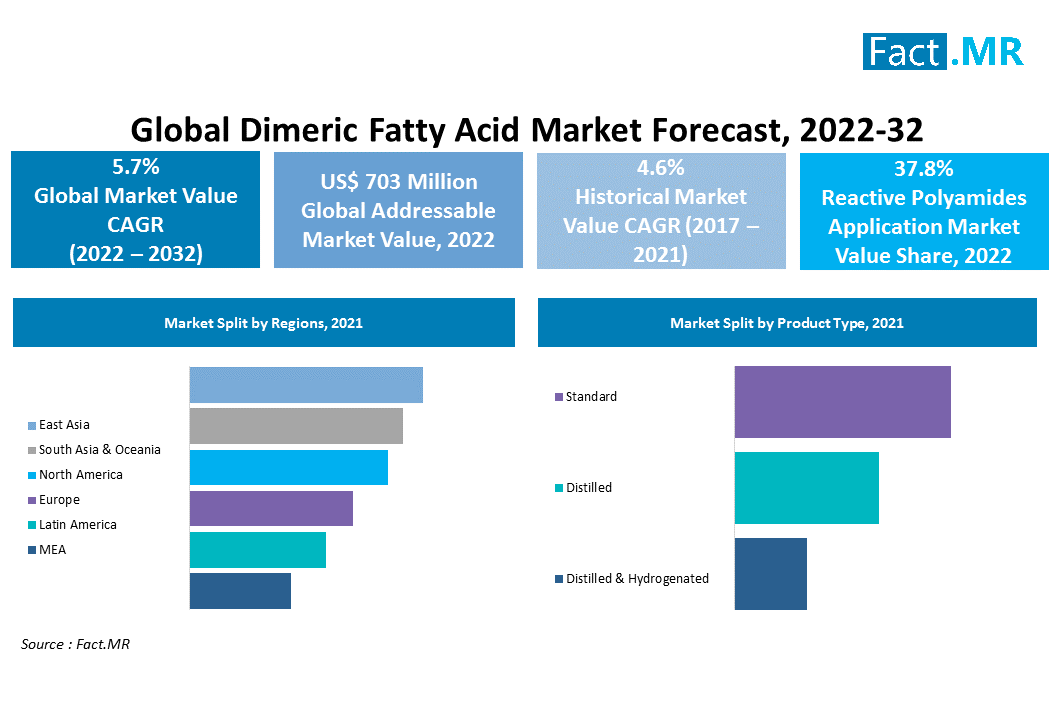The image size is (1056, 720).
Task: Click the light-blue East Asia bar
Action: point(306,385)
